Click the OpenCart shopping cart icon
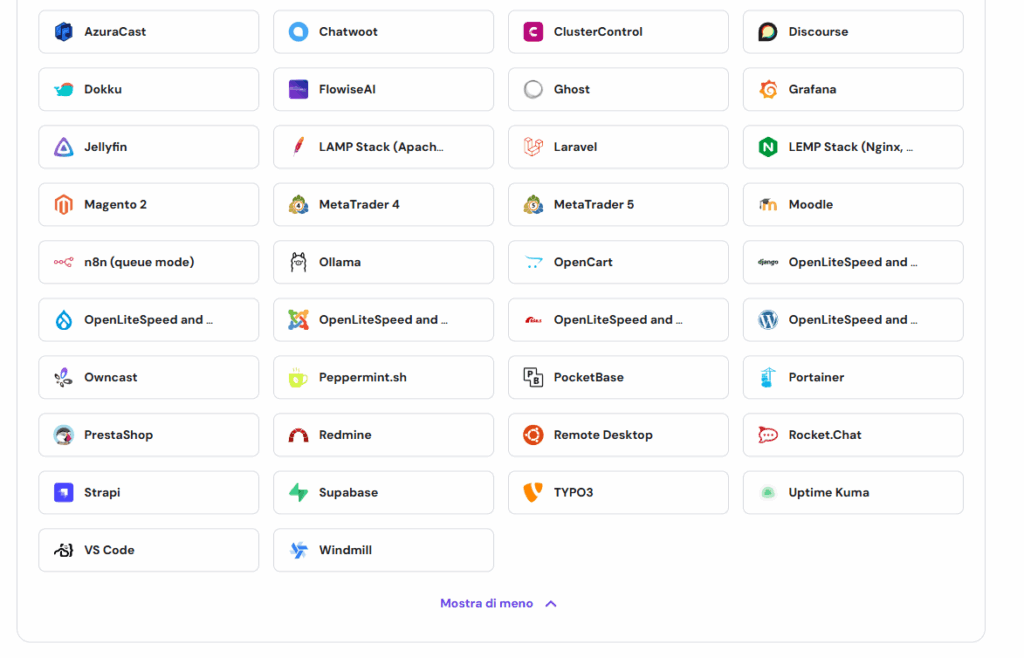Viewport: 1024px width, 658px height. point(533,262)
